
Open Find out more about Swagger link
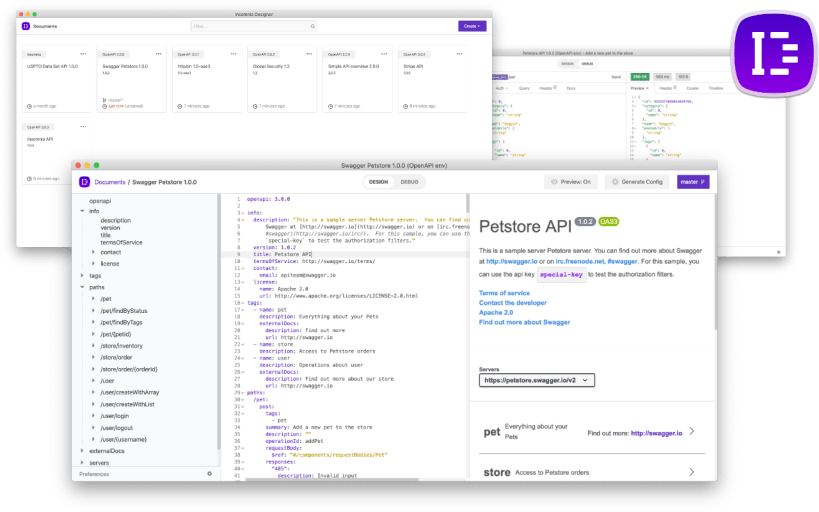(x=524, y=322)
